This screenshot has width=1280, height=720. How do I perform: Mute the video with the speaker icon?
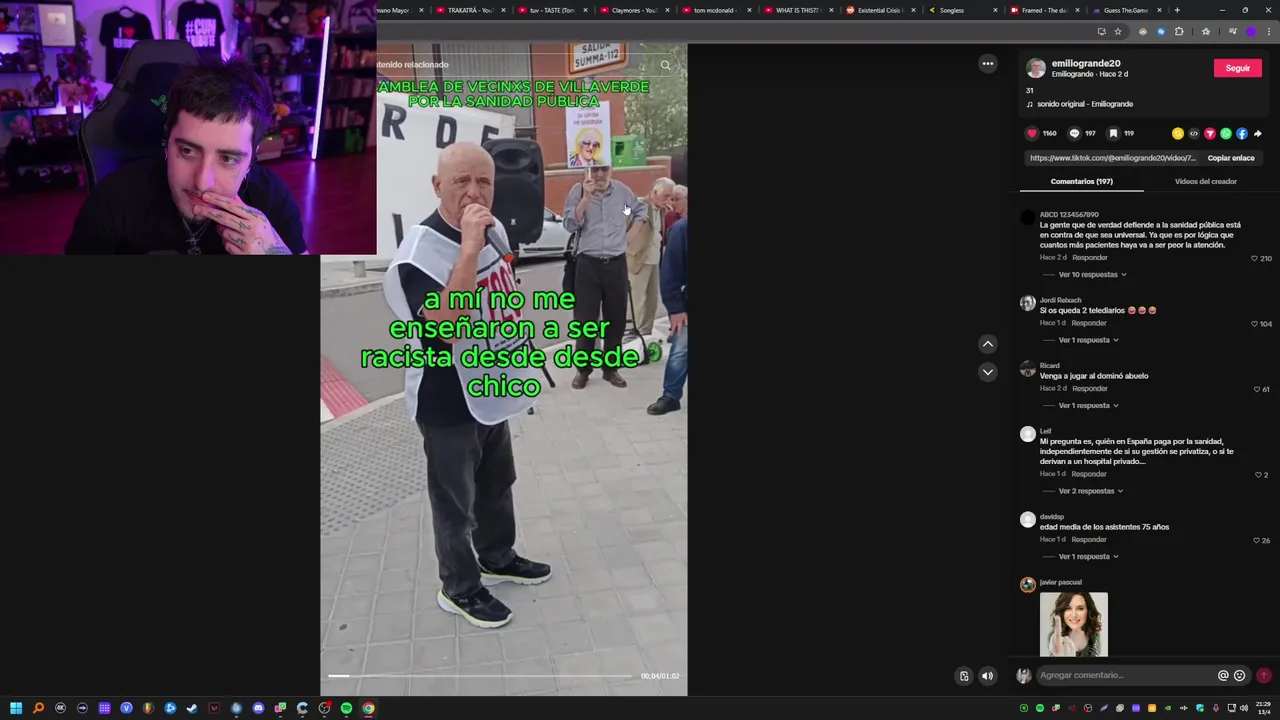point(988,676)
